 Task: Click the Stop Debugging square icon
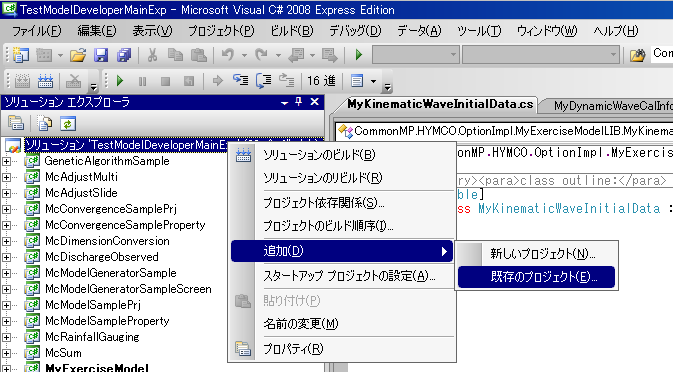[x=165, y=81]
